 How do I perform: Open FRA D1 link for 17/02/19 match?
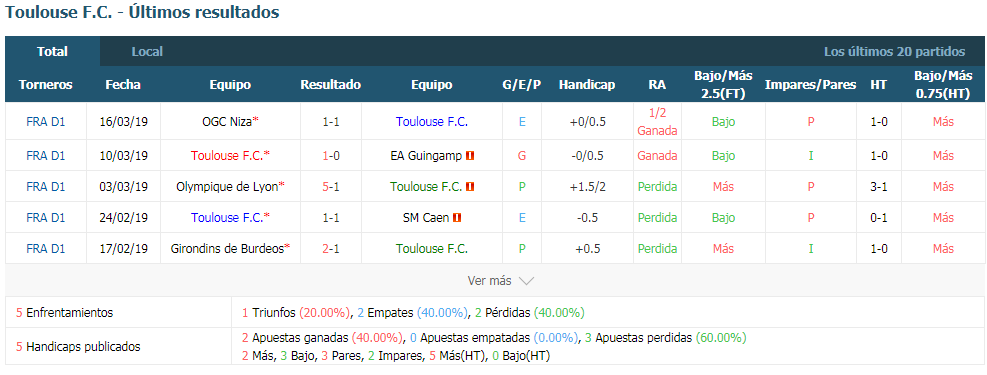tap(46, 249)
